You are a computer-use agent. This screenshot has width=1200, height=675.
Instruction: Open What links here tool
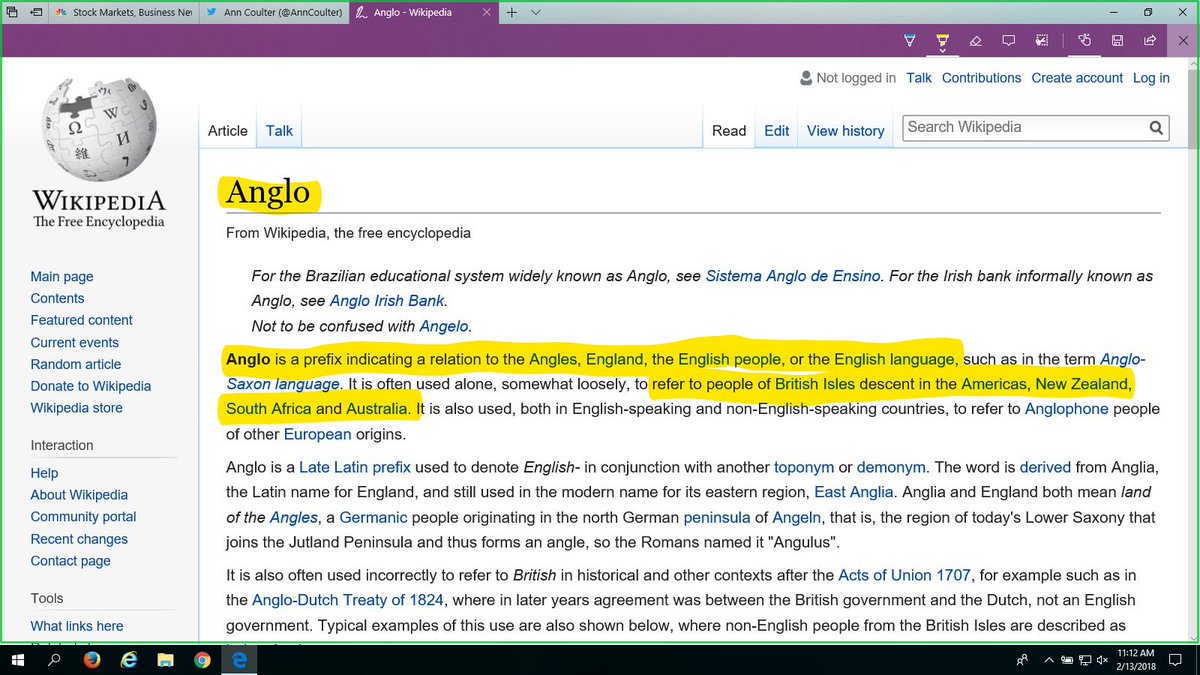pos(77,627)
